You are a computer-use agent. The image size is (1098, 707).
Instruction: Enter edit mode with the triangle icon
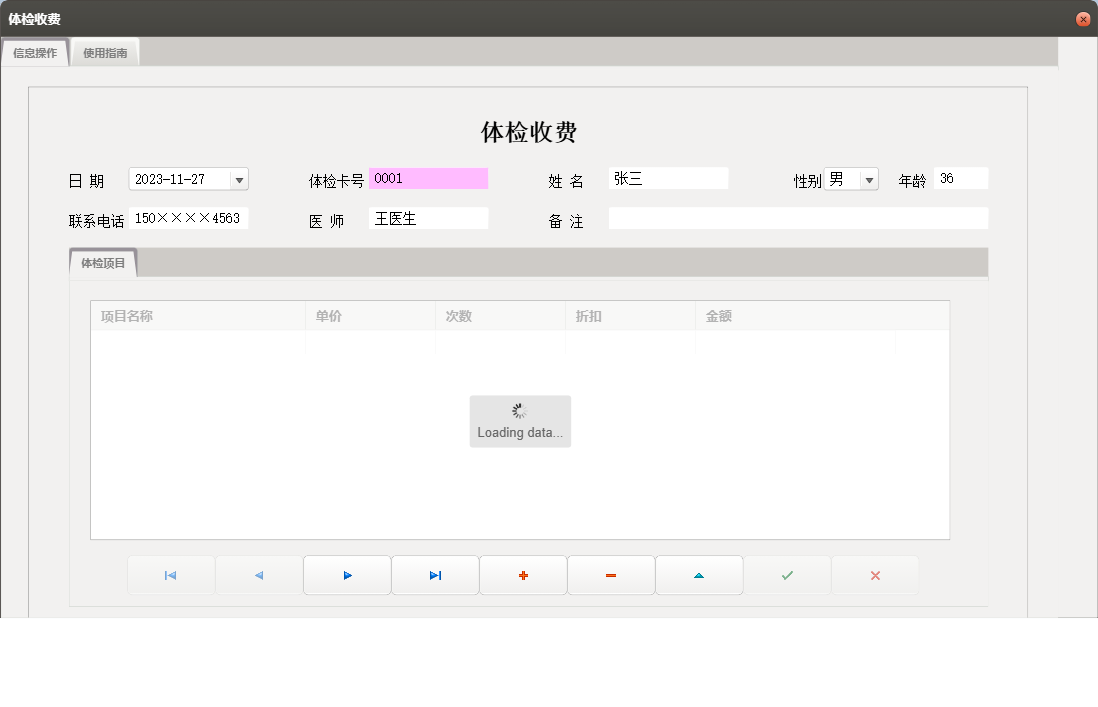[x=699, y=575]
